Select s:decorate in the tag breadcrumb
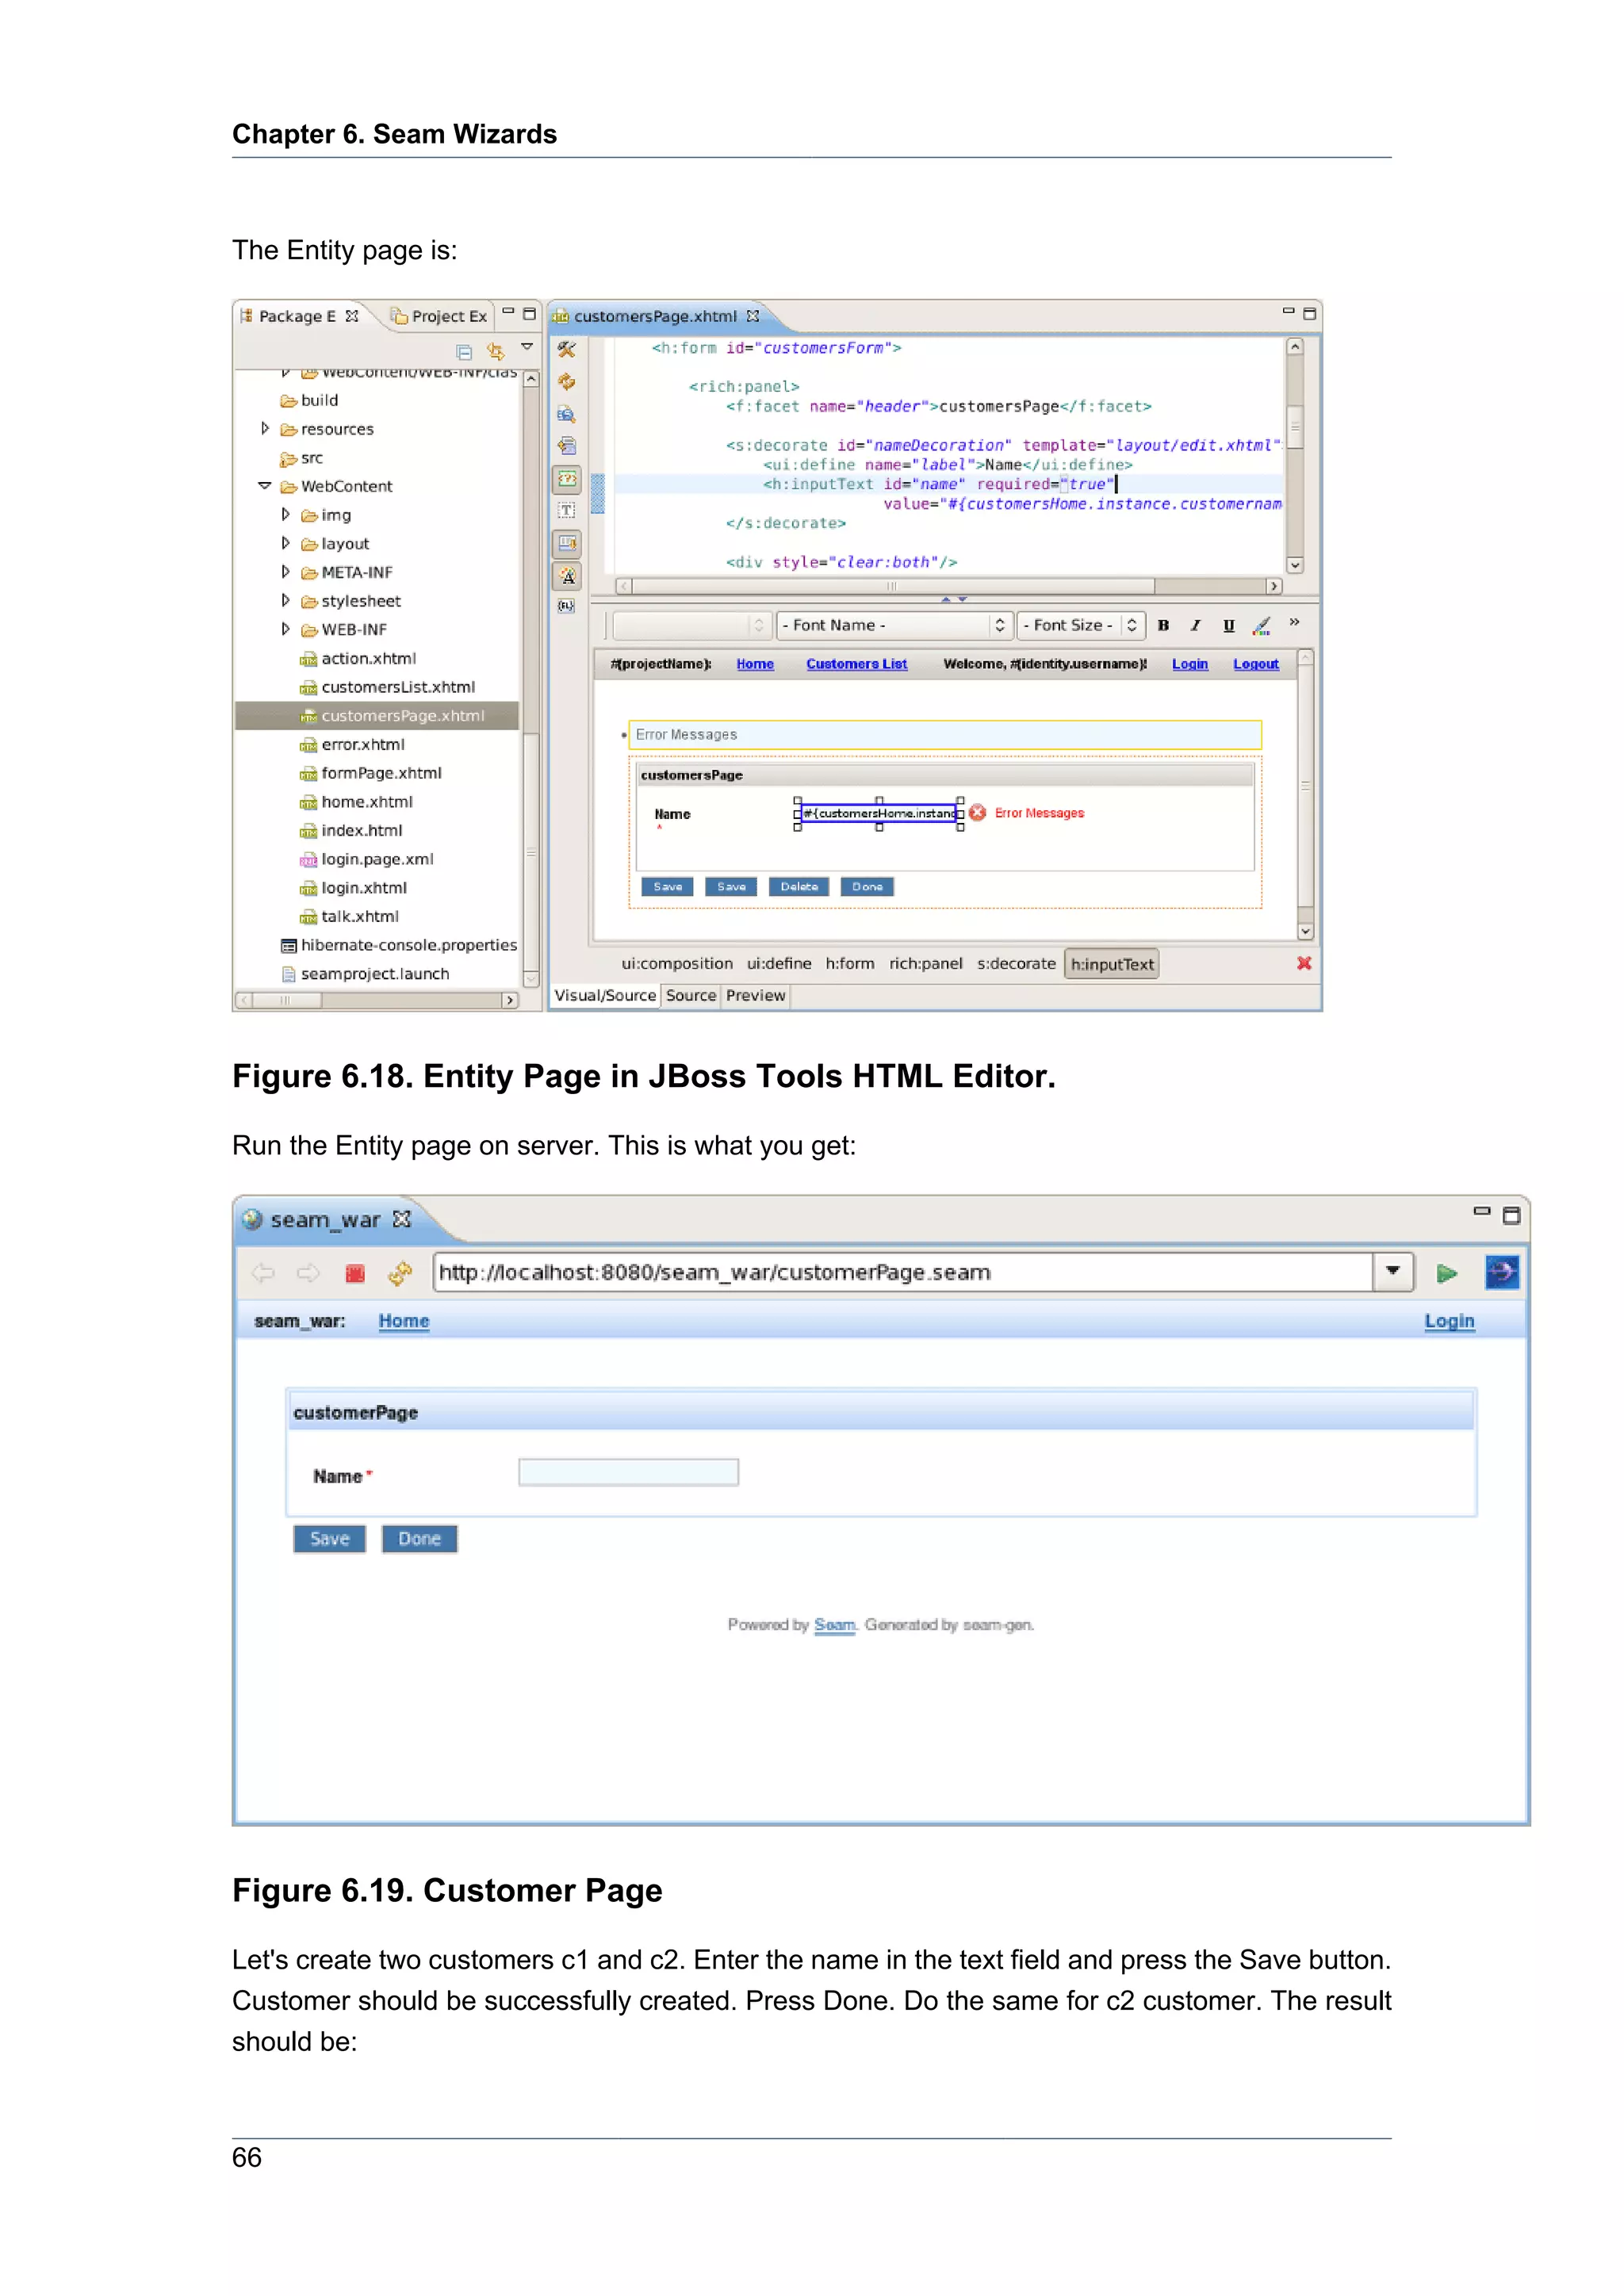 tap(1016, 964)
